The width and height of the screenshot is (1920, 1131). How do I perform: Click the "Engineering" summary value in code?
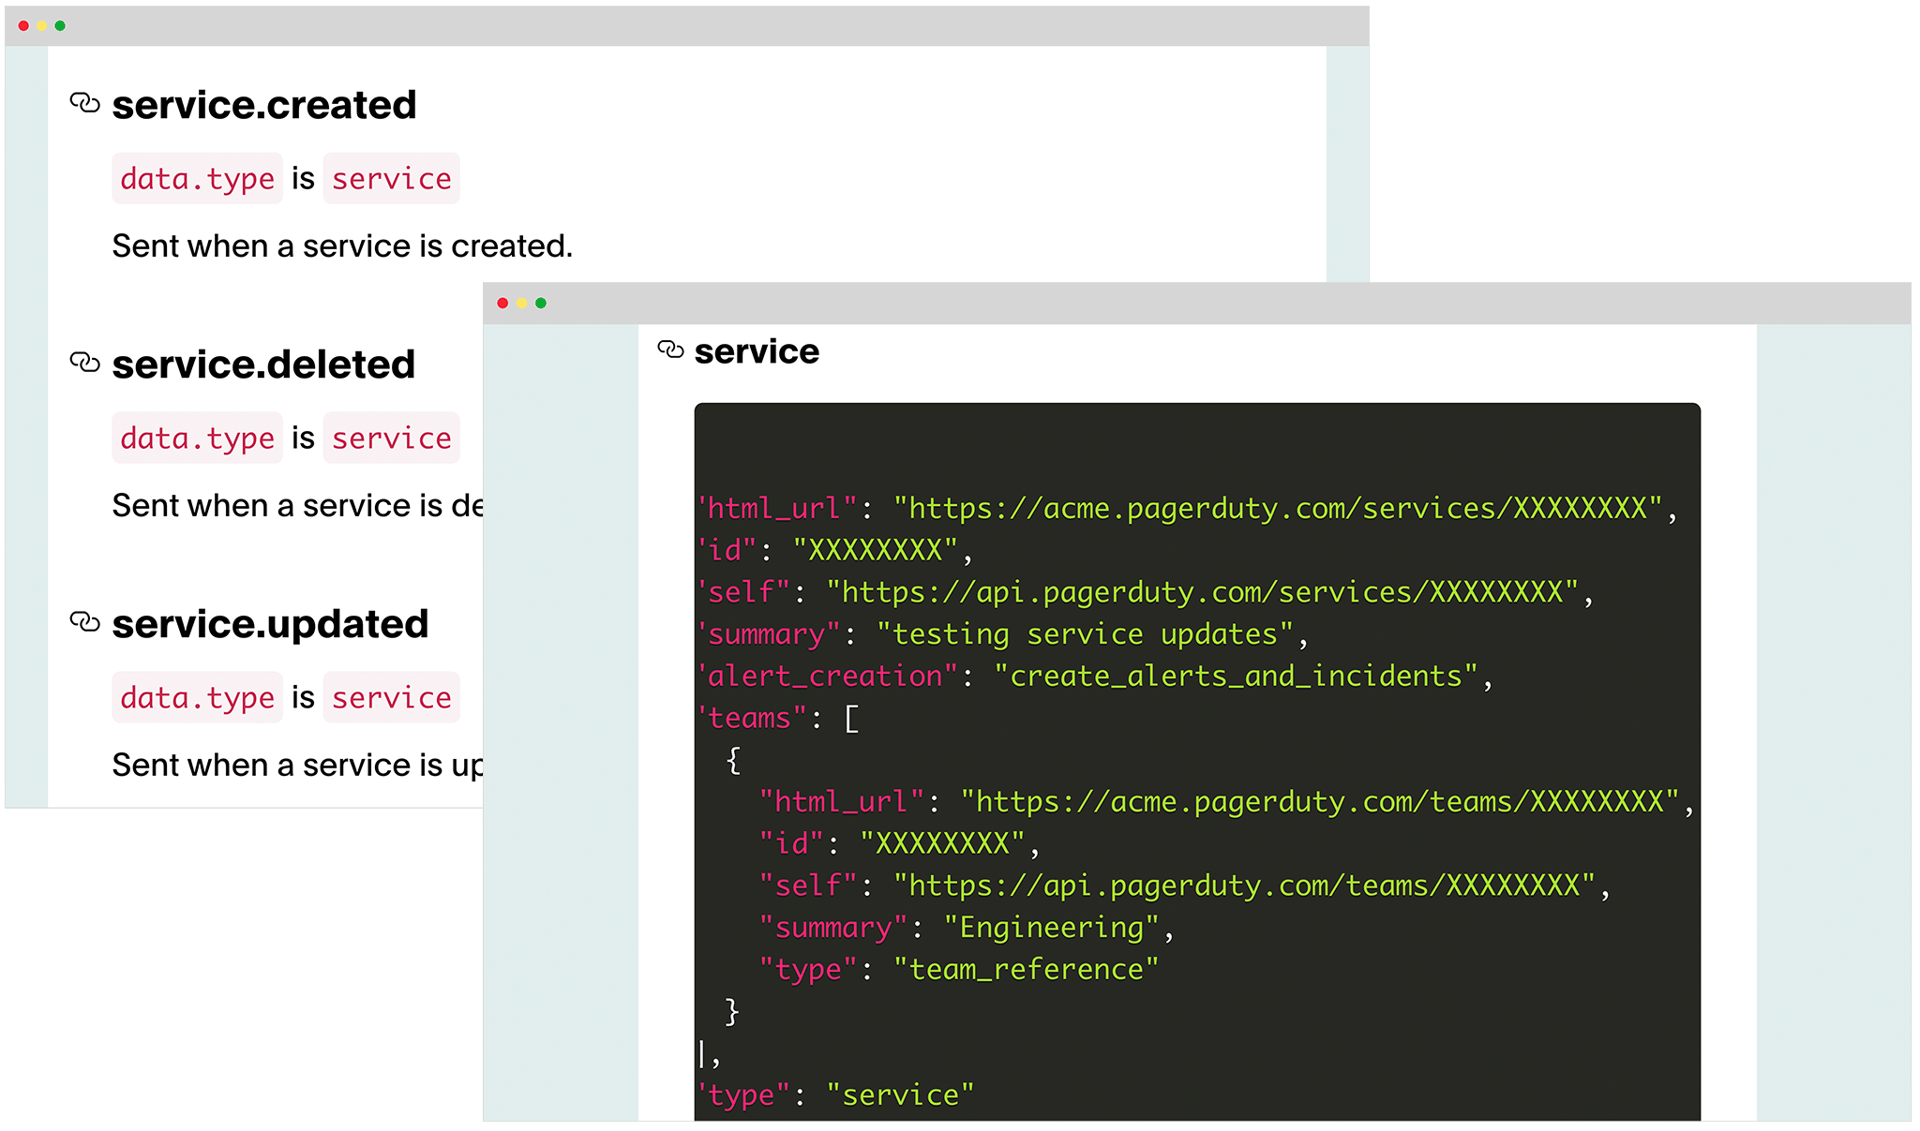pyautogui.click(x=1051, y=927)
